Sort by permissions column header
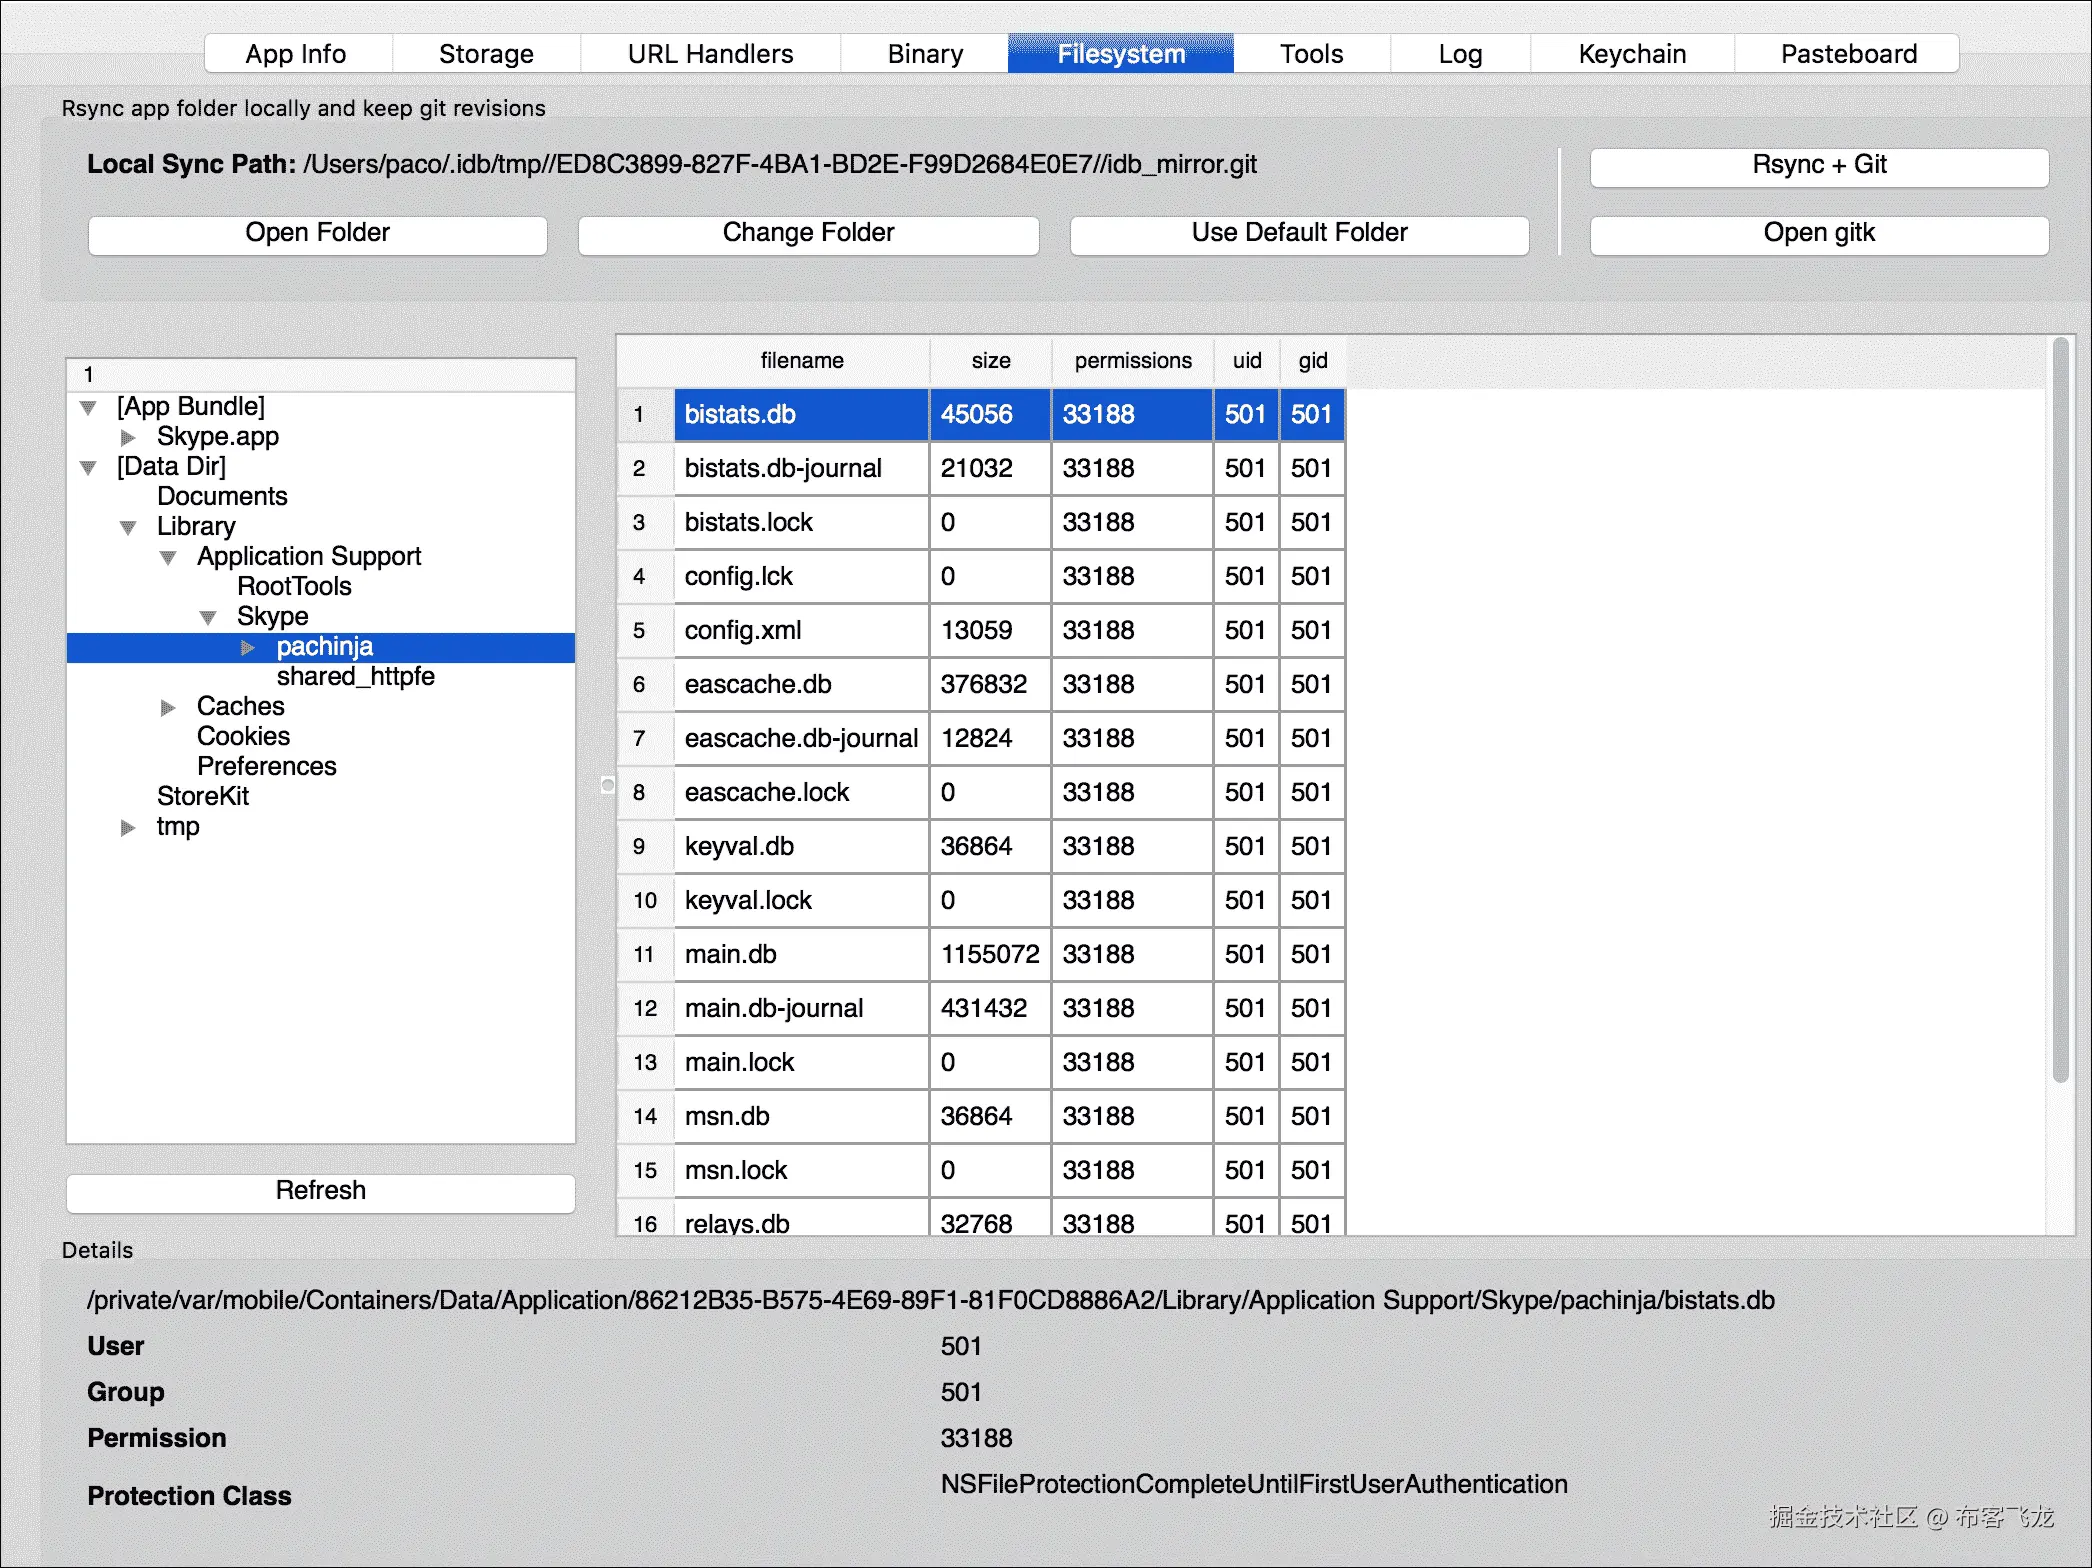 (x=1133, y=361)
